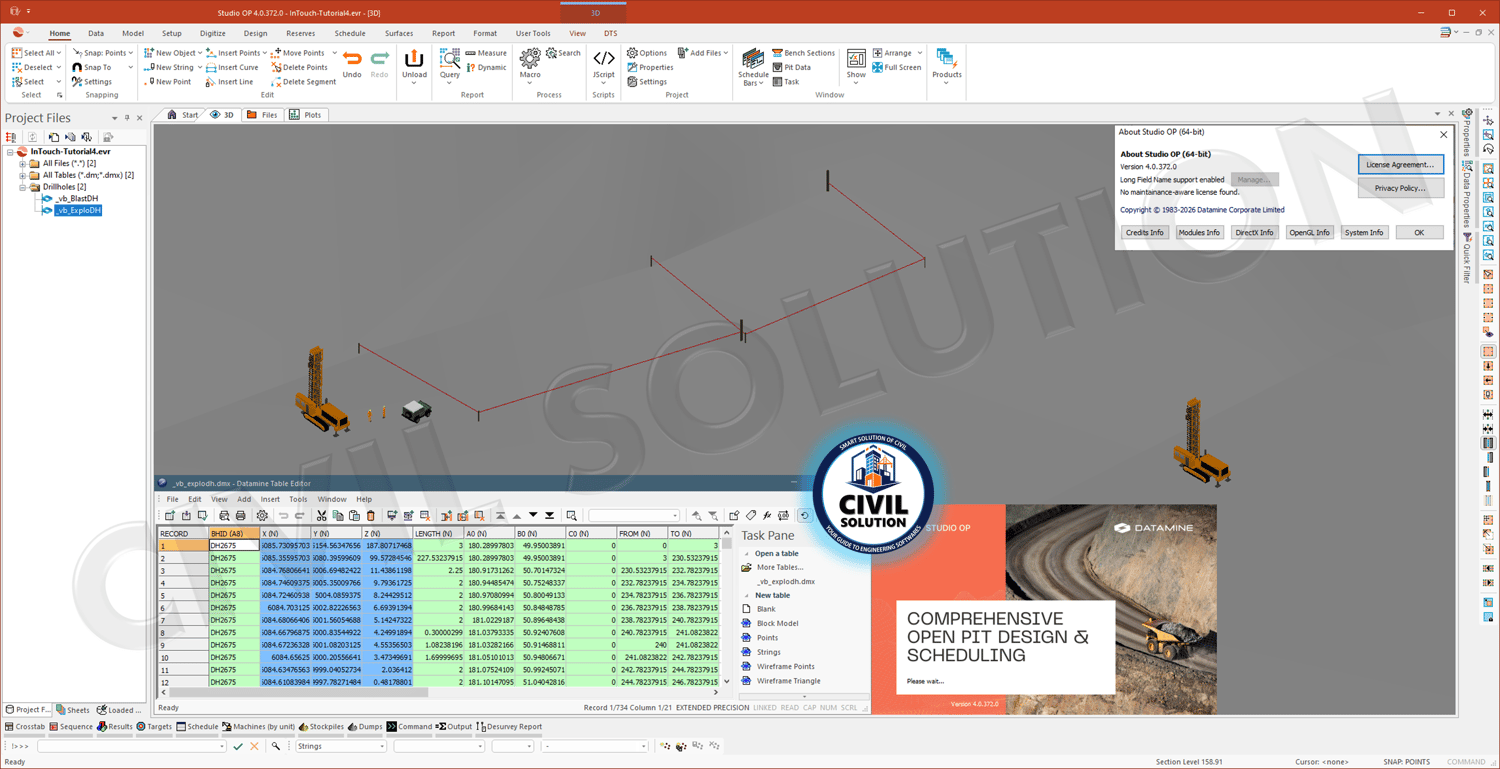Open the Select All dropdown
The width and height of the screenshot is (1500, 769).
tap(59, 53)
